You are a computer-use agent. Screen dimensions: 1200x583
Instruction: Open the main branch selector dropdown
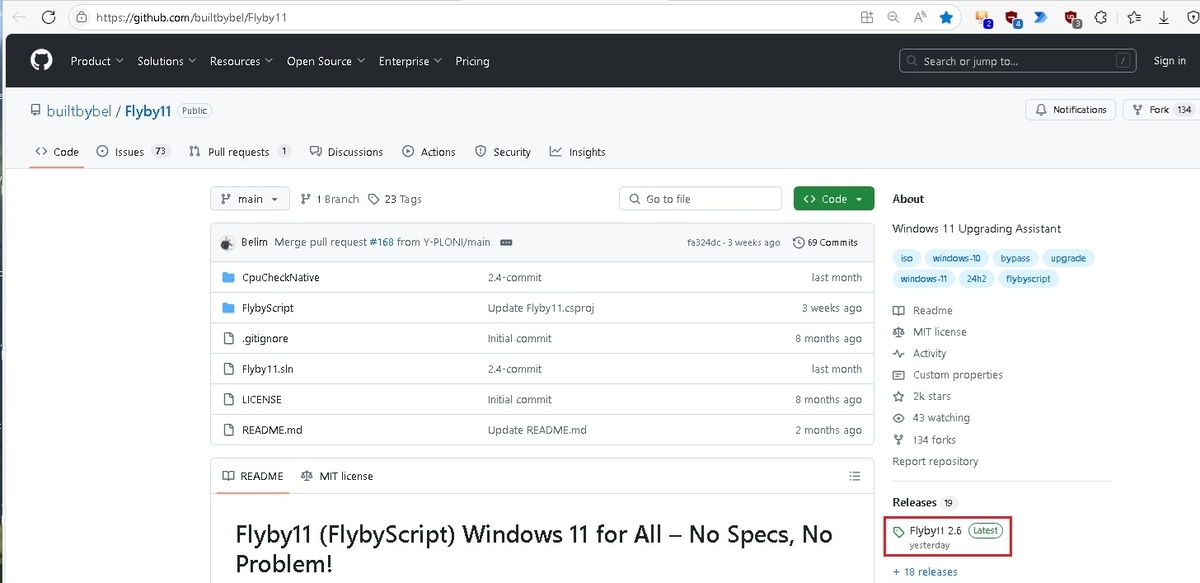250,199
